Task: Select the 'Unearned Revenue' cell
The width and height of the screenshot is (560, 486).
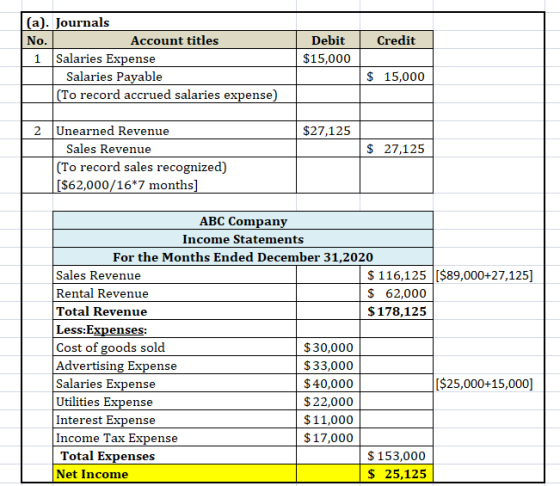Action: coord(175,130)
